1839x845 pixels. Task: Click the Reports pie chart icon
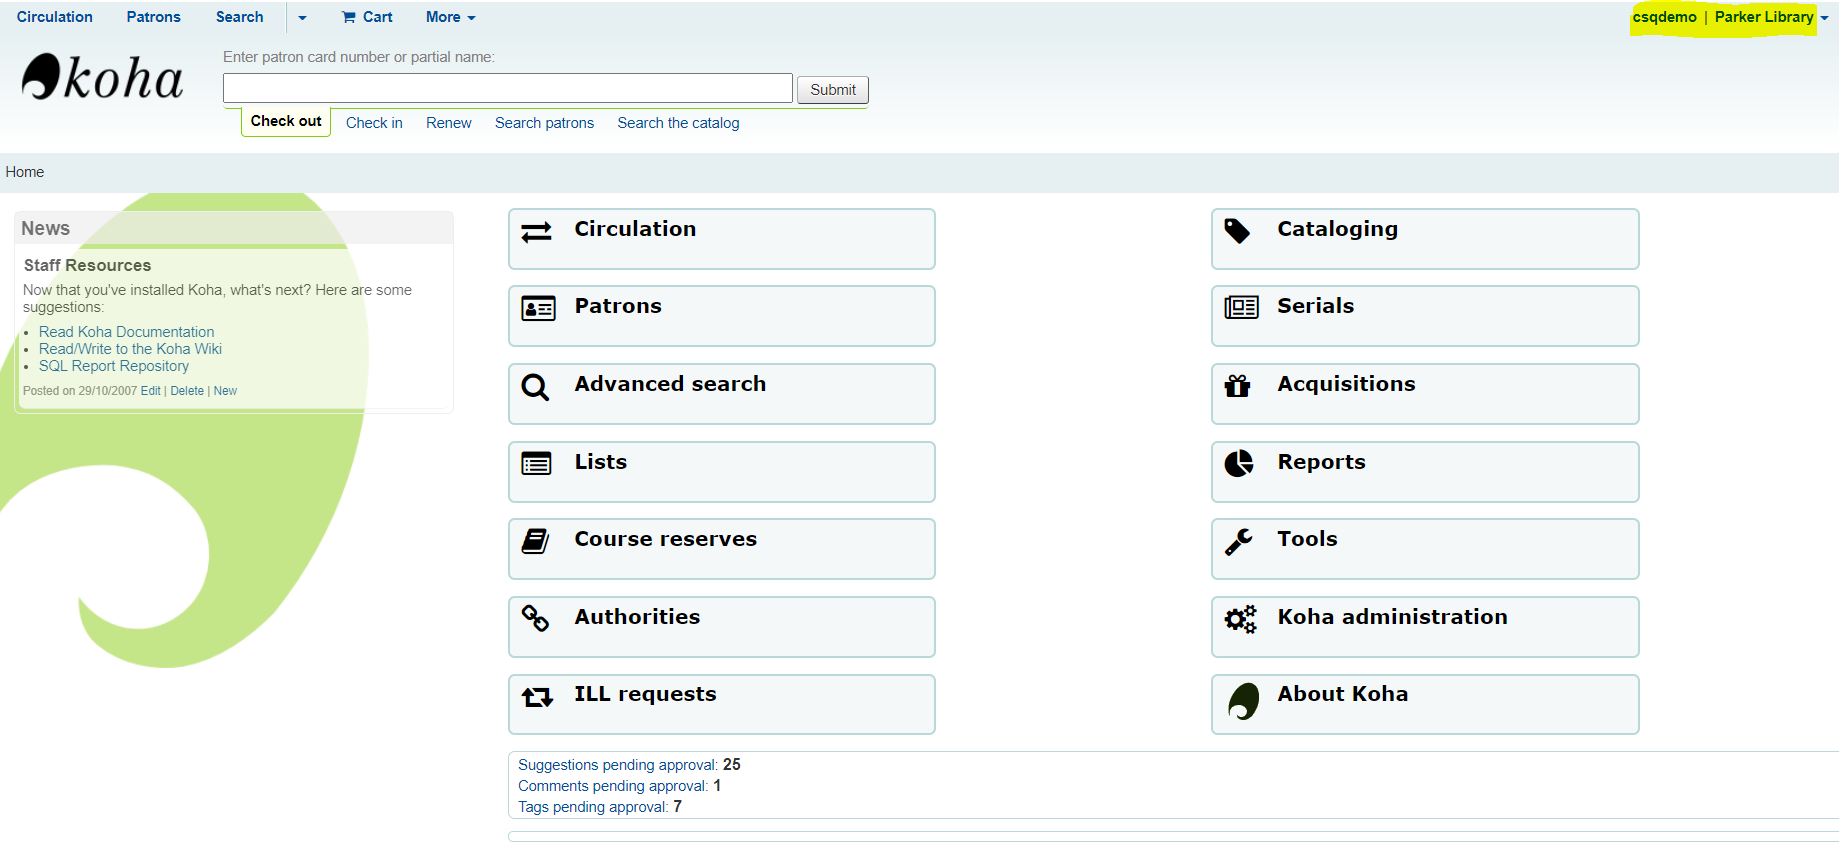(1239, 463)
